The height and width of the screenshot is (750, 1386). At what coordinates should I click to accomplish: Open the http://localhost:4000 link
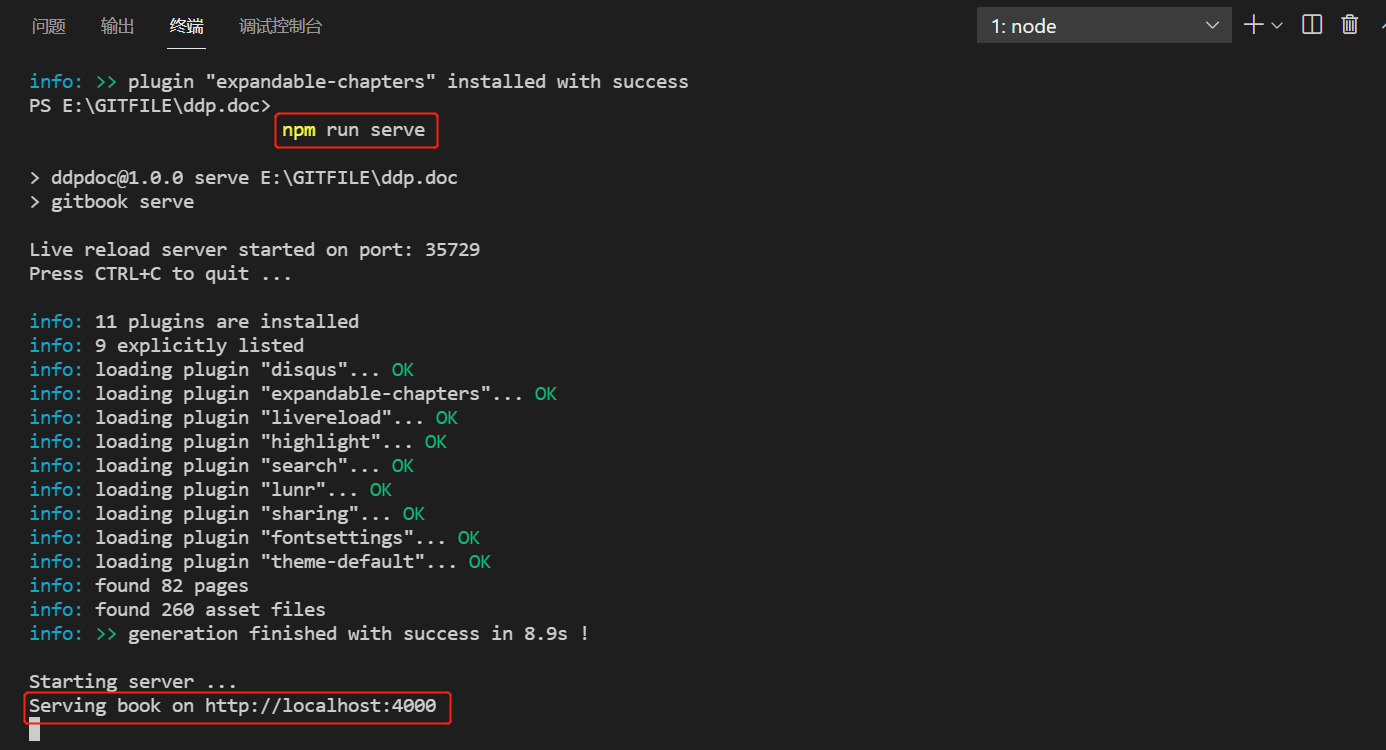click(320, 706)
